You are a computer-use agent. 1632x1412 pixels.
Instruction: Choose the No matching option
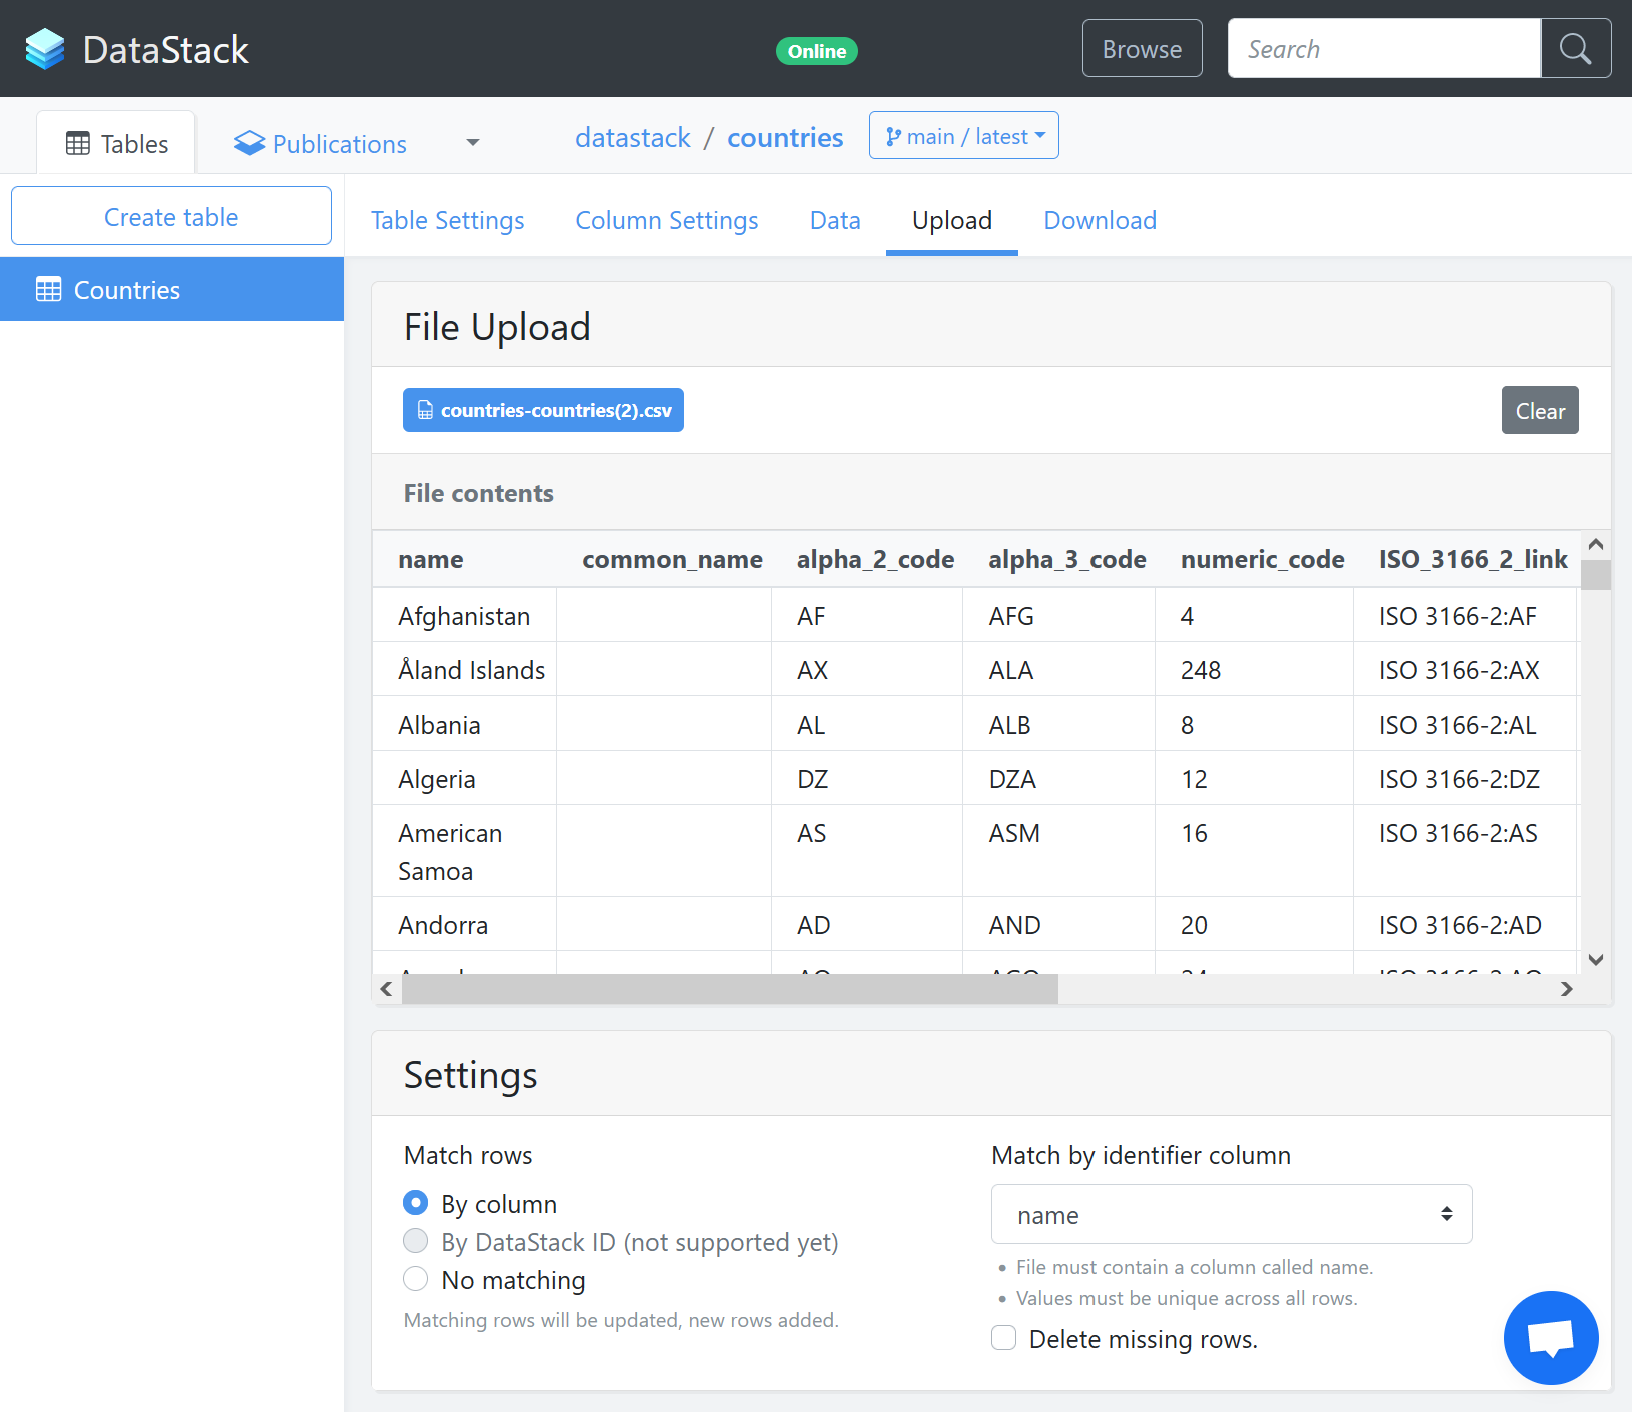(x=415, y=1279)
